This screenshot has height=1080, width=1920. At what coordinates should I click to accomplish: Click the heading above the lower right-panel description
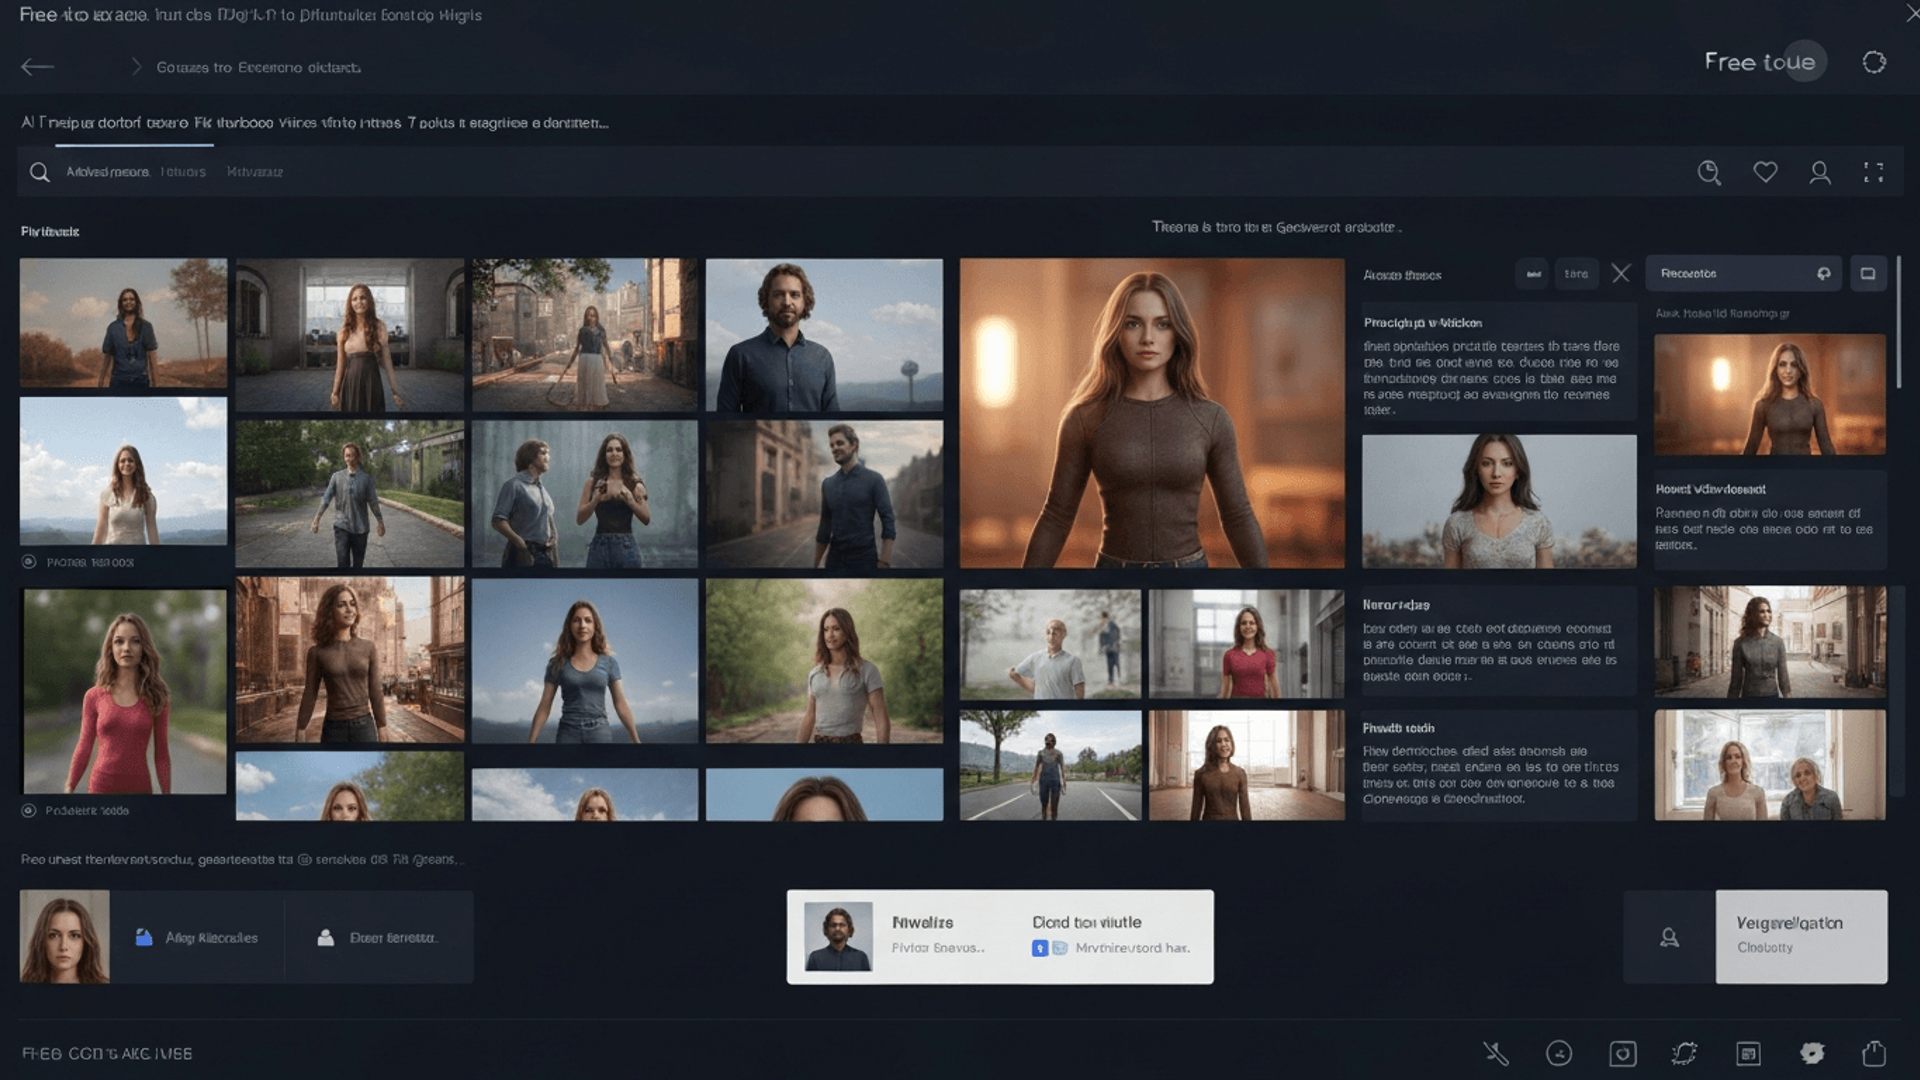[1710, 489]
